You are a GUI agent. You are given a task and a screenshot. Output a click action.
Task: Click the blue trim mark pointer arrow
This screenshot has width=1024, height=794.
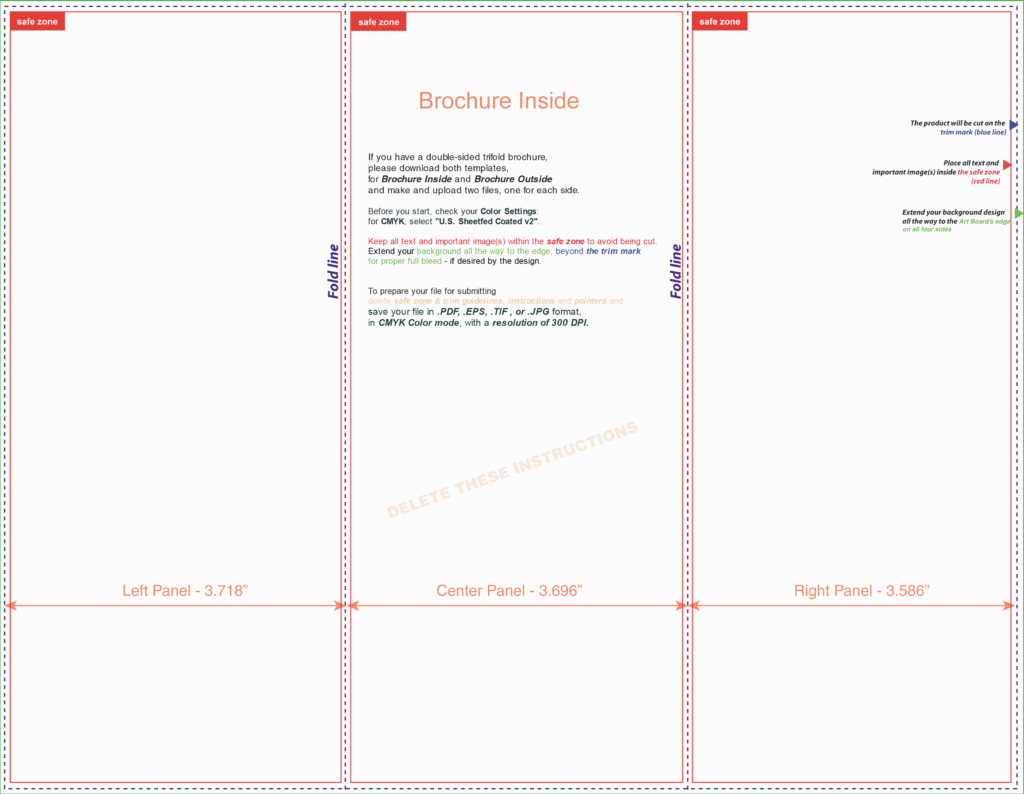pos(1013,125)
